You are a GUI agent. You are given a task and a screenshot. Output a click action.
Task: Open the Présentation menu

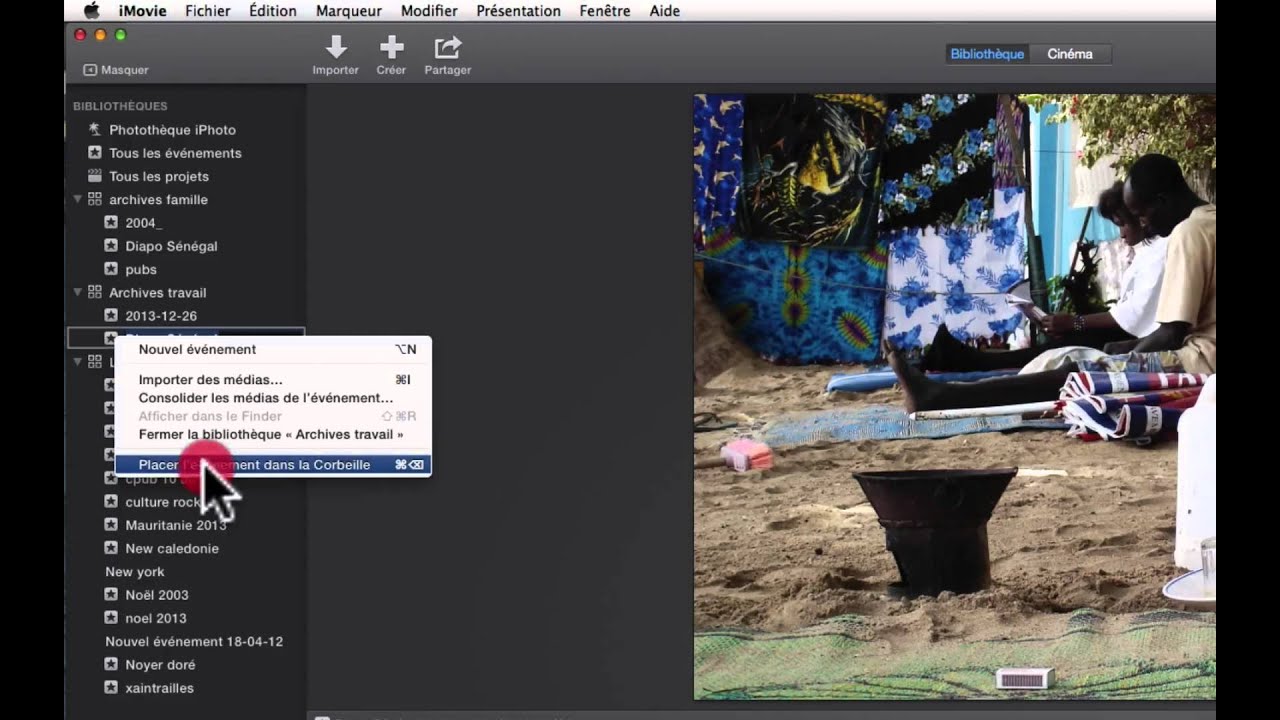tap(518, 11)
